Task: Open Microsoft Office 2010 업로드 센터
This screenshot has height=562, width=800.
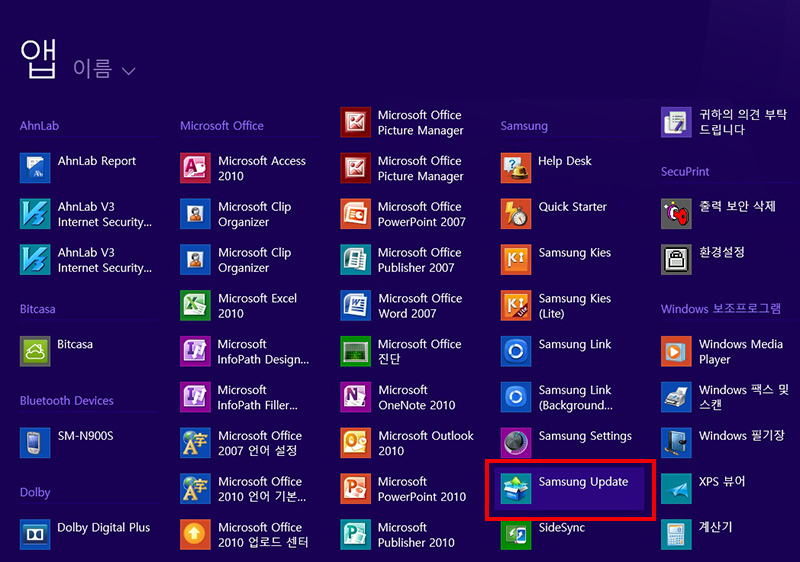Action: point(244,534)
